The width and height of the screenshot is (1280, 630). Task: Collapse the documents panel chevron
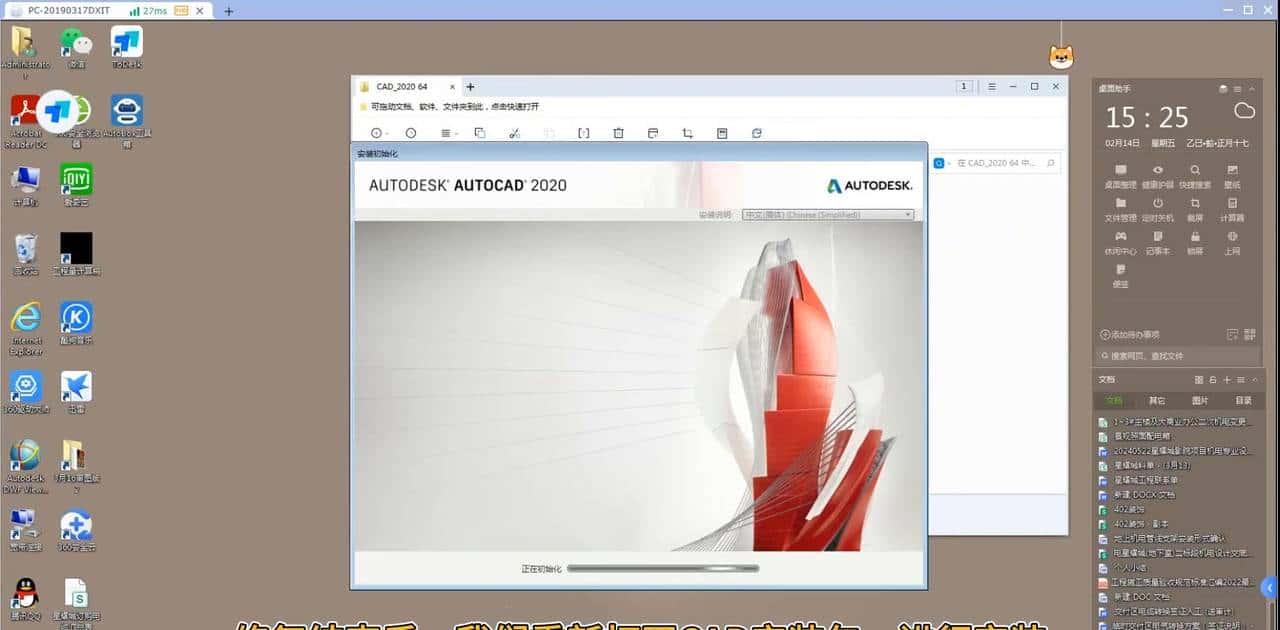[x=1253, y=380]
